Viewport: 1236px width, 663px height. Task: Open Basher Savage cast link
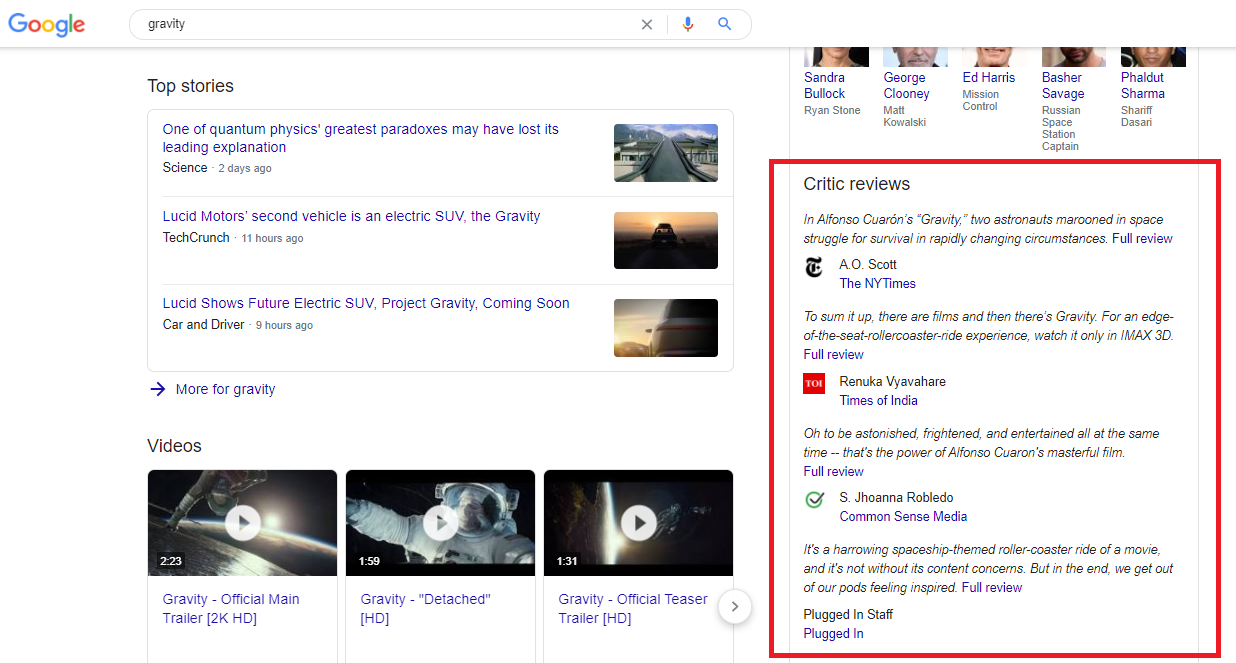(x=1063, y=85)
